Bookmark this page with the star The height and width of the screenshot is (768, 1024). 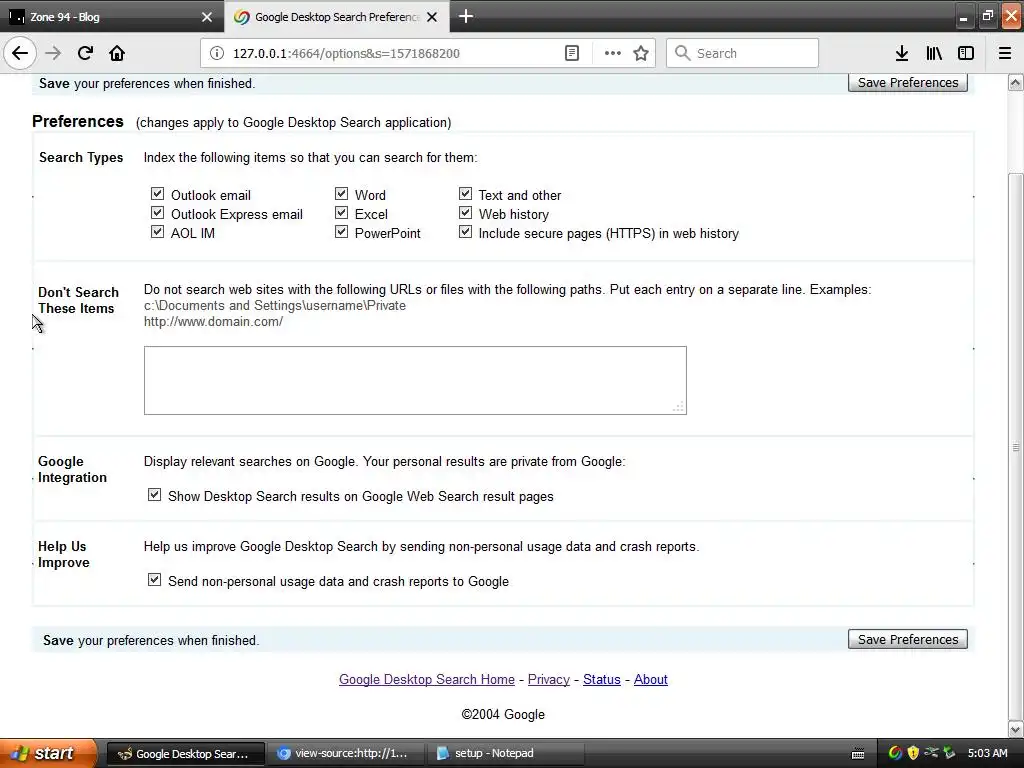tap(641, 53)
